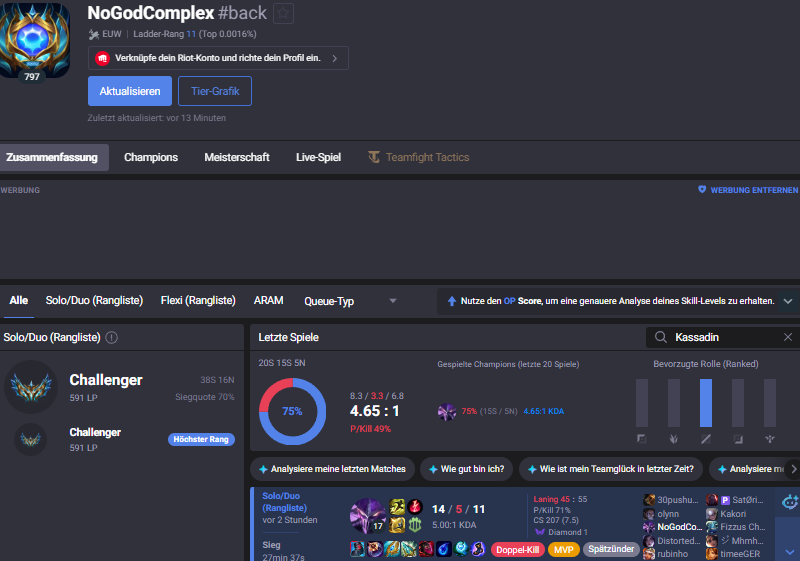This screenshot has height=561, width=800.
Task: Click the yellow keystone rune icon
Action: [x=397, y=524]
